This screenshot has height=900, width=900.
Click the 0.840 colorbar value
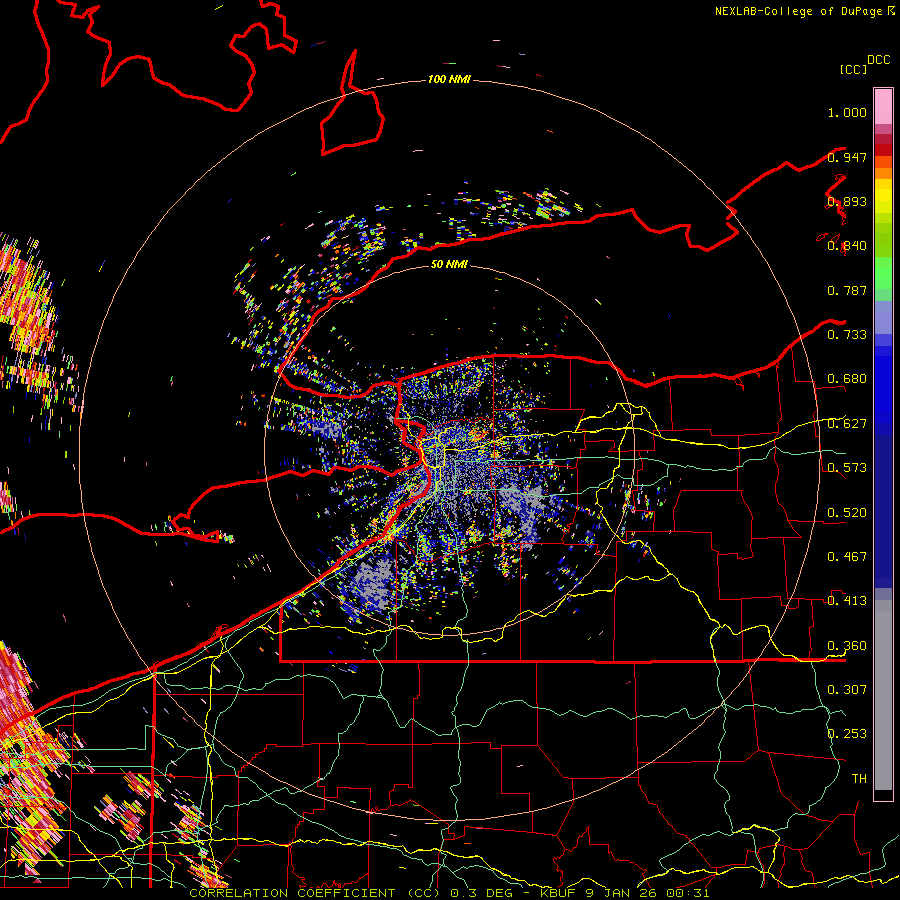[x=847, y=246]
